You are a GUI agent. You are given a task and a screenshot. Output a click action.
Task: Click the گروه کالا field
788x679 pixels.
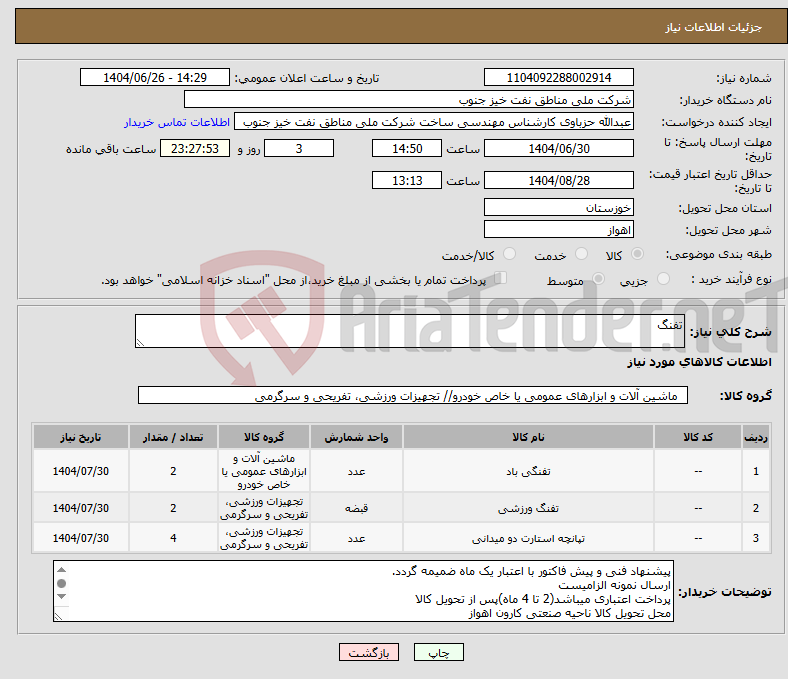point(413,396)
